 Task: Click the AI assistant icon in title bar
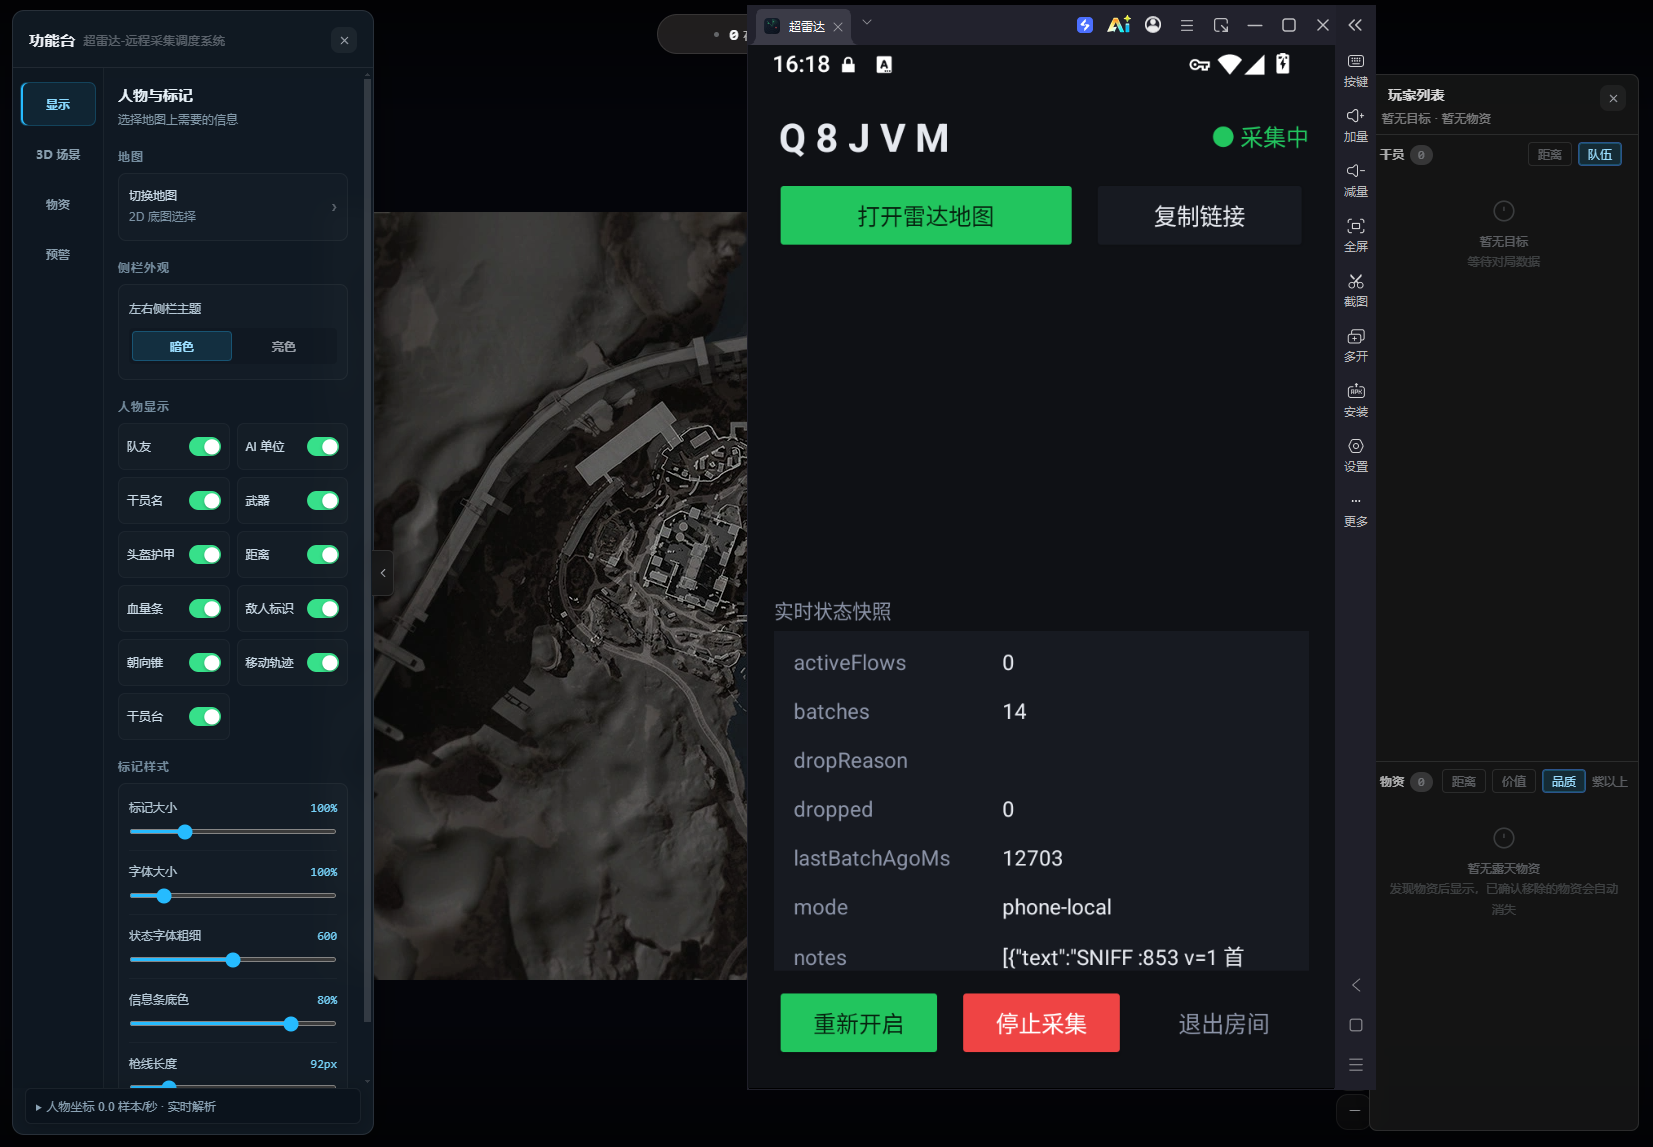click(1118, 25)
